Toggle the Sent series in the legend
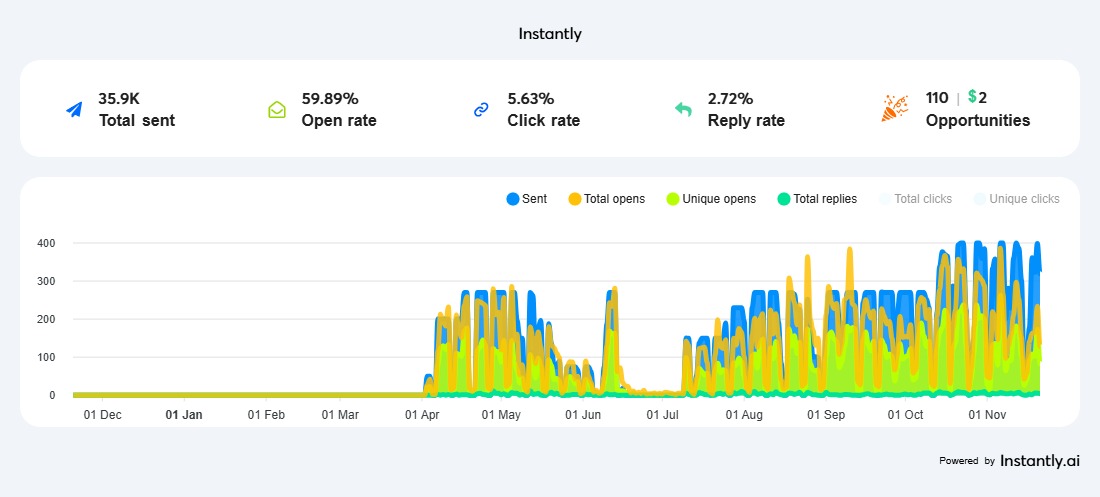Screen dimensions: 1100x497 click(x=527, y=199)
